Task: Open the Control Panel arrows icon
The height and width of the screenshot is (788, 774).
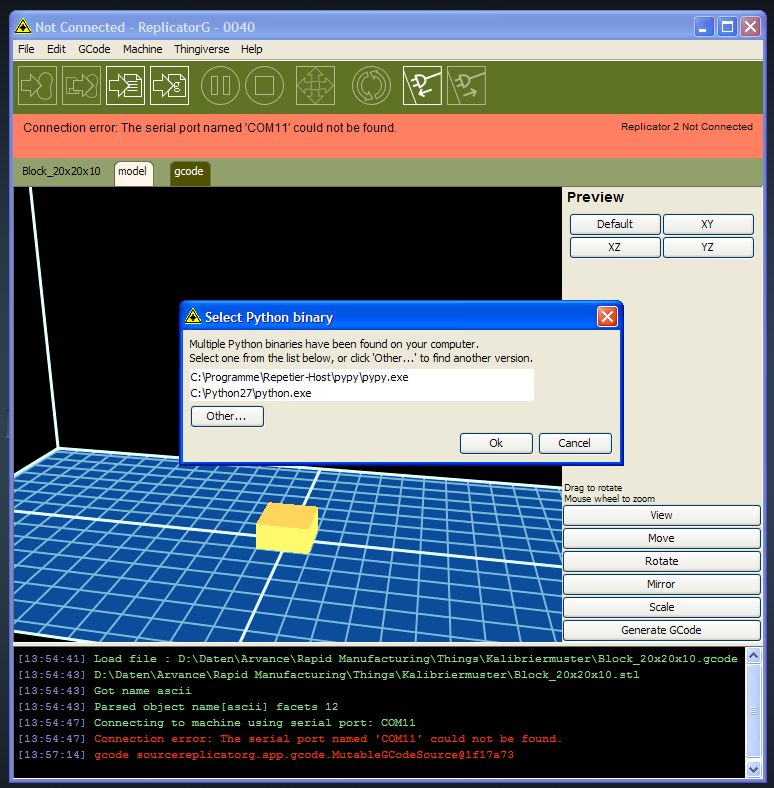Action: 315,85
